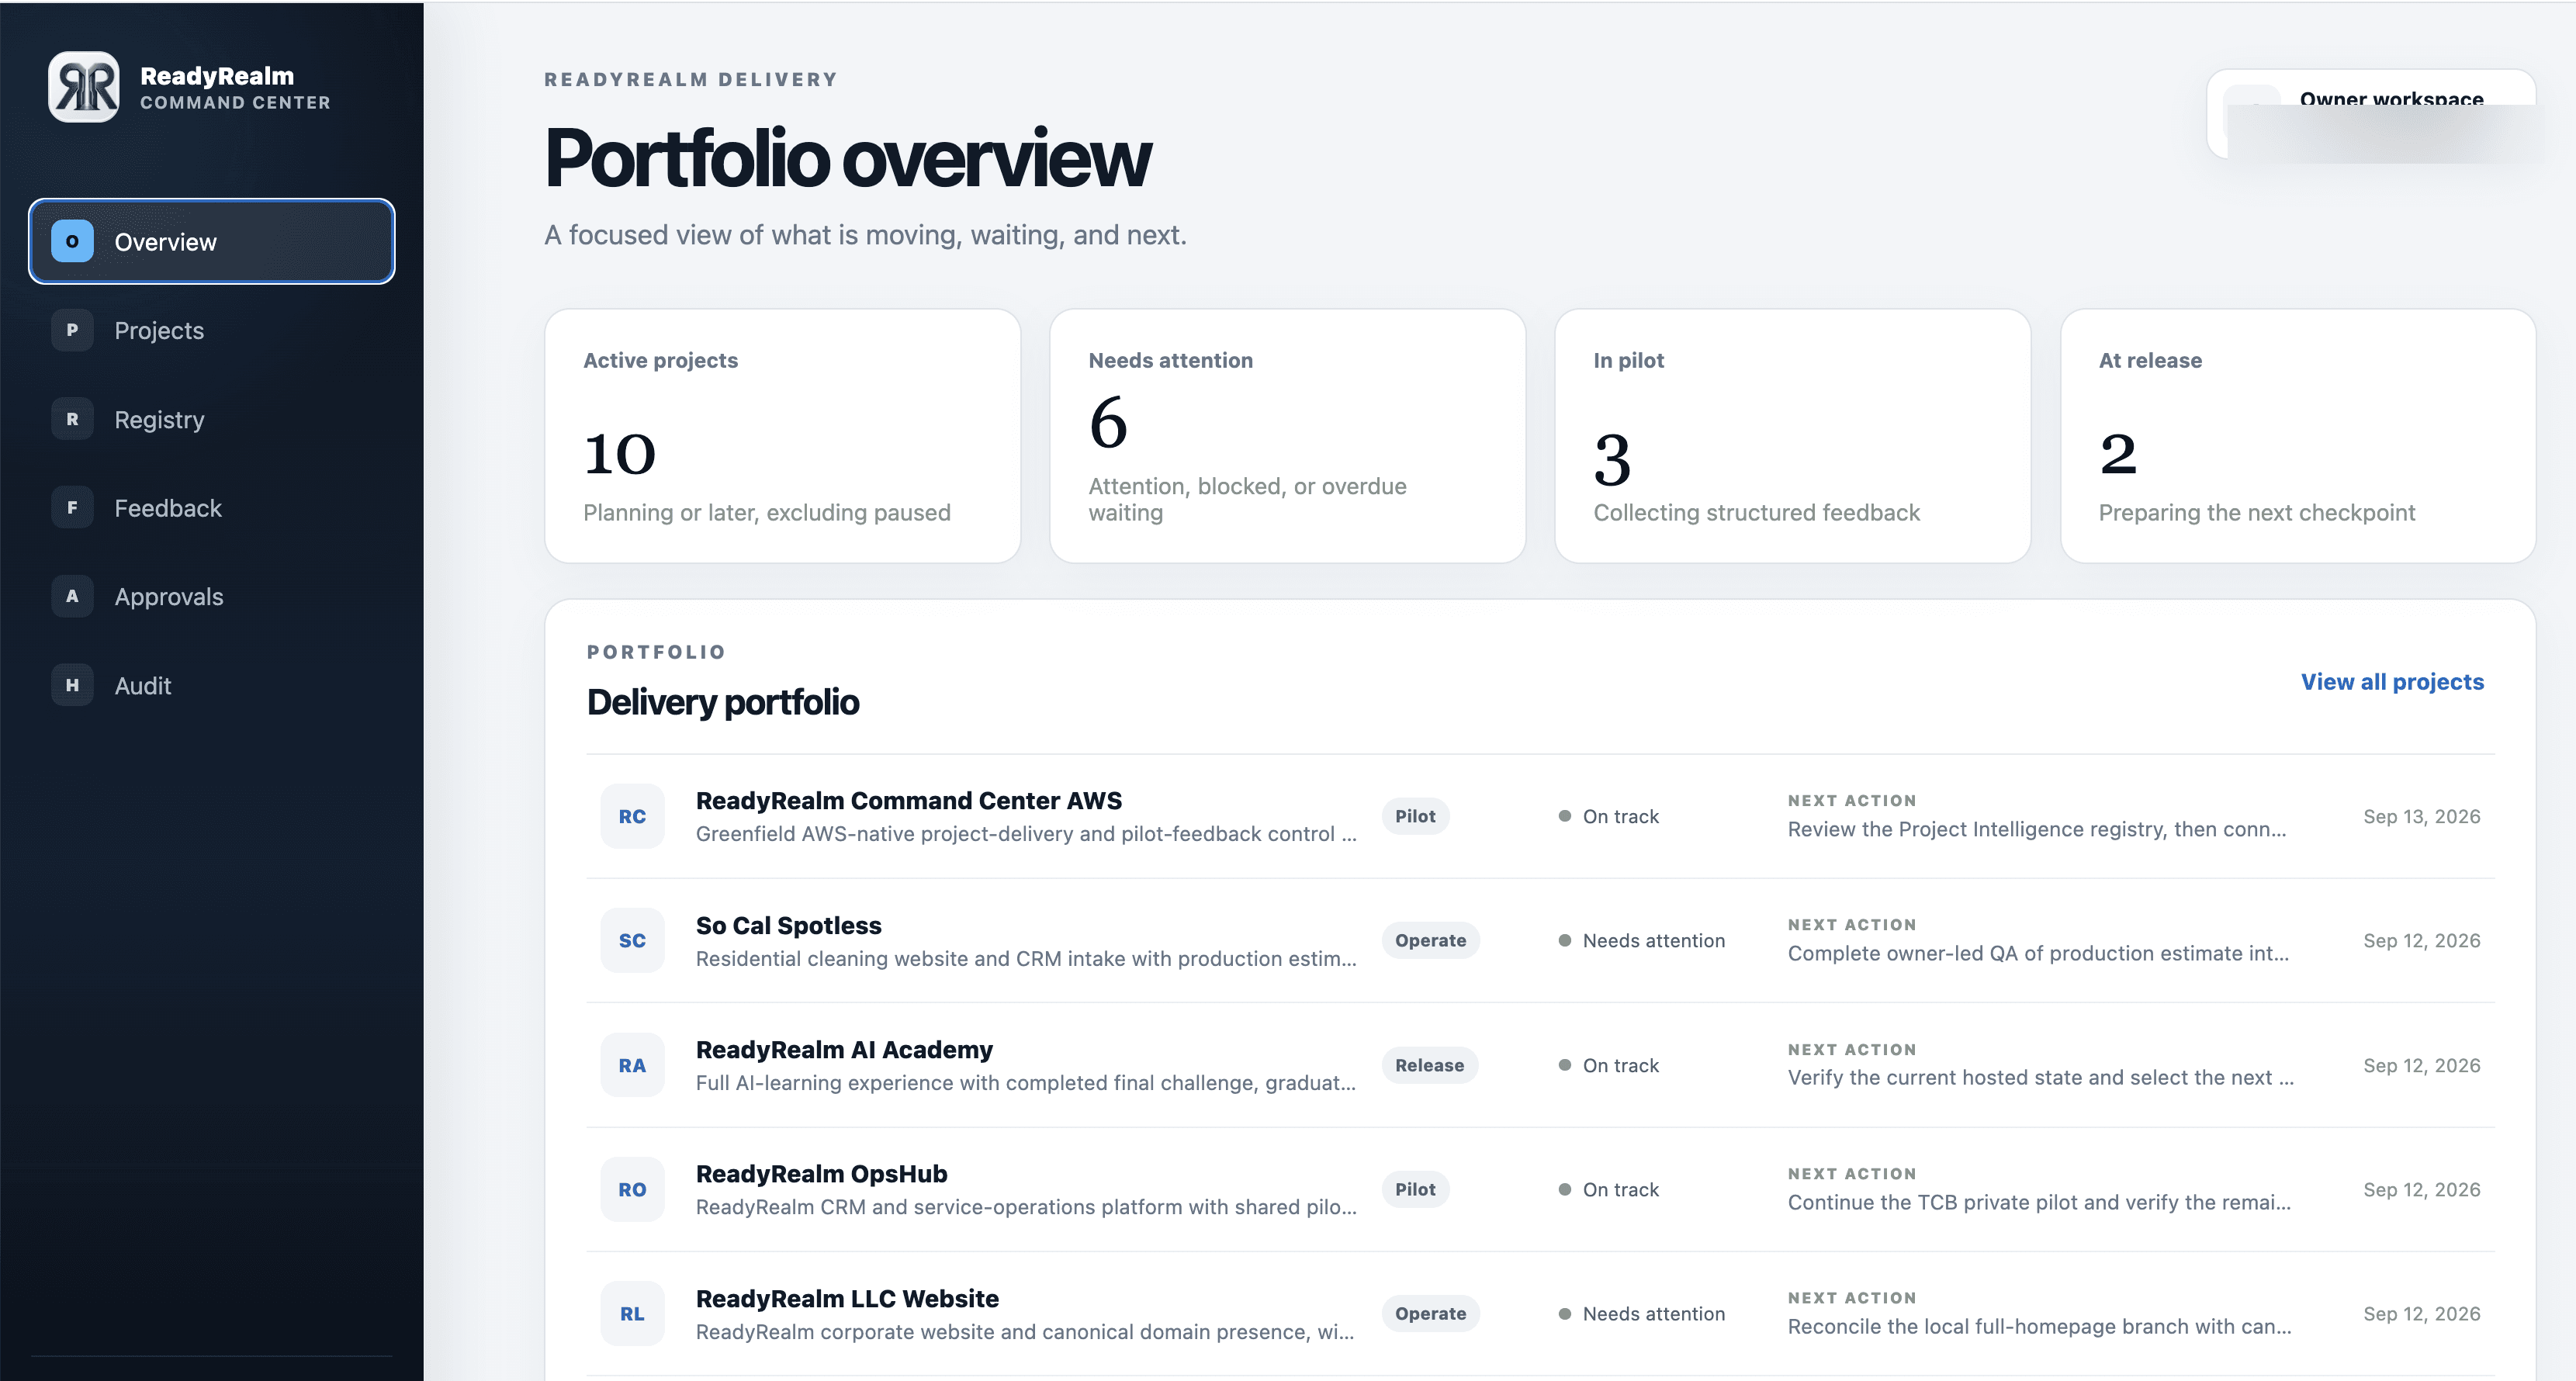The height and width of the screenshot is (1381, 2576).
Task: Click the Audit 'H' sidebar icon
Action: pos(72,685)
